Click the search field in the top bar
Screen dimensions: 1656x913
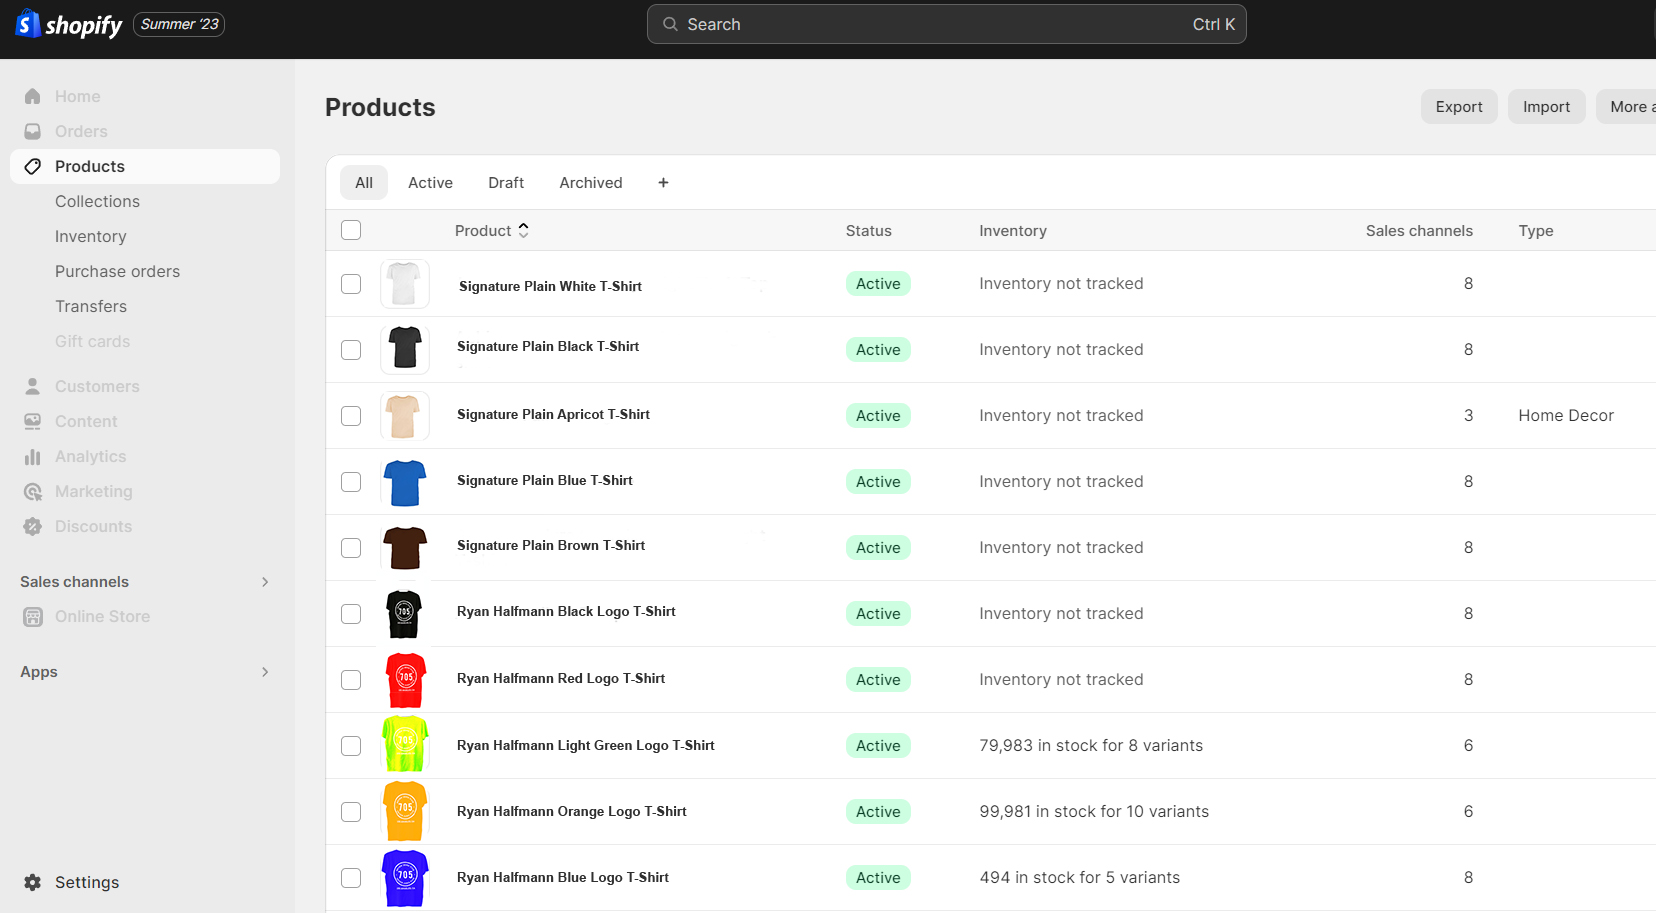(946, 24)
